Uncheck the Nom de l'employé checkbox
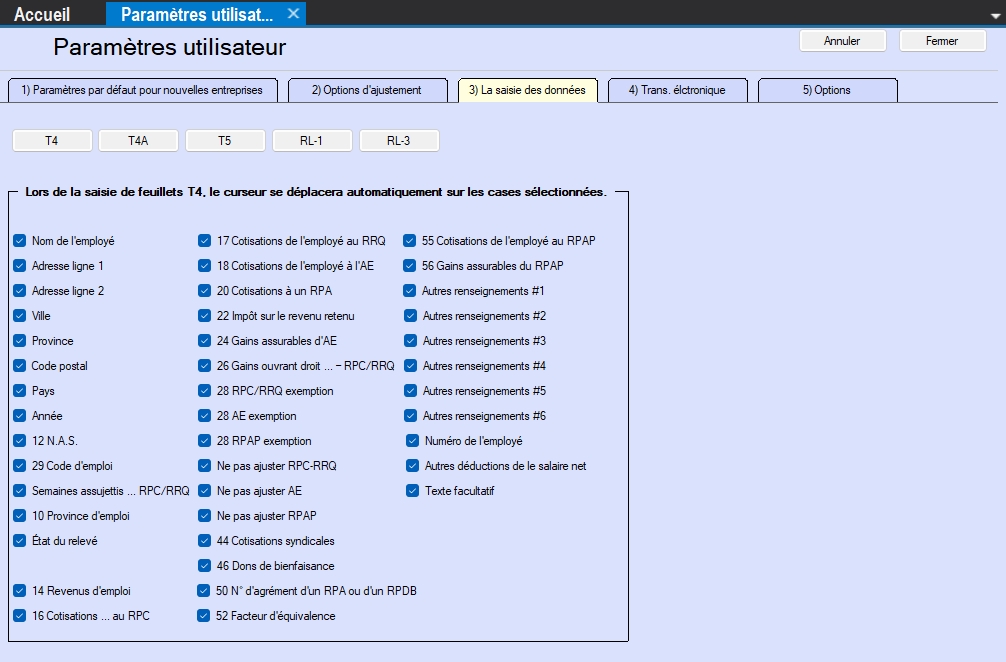 coord(20,241)
